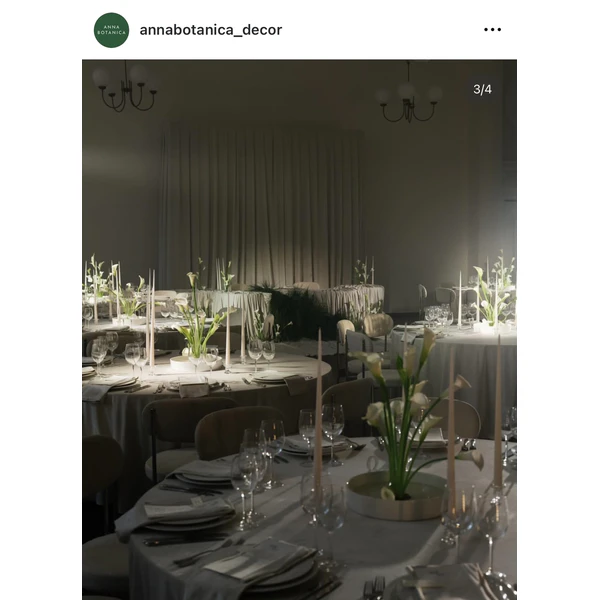Click the tall taper candle on the front table
The image size is (600, 600).
[318, 411]
